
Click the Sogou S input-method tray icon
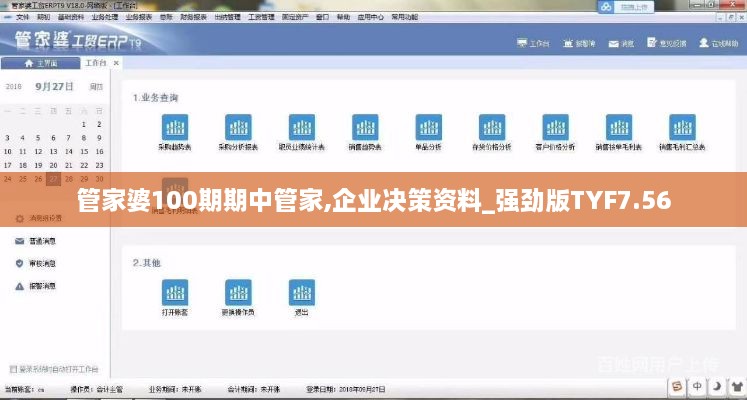(x=677, y=386)
